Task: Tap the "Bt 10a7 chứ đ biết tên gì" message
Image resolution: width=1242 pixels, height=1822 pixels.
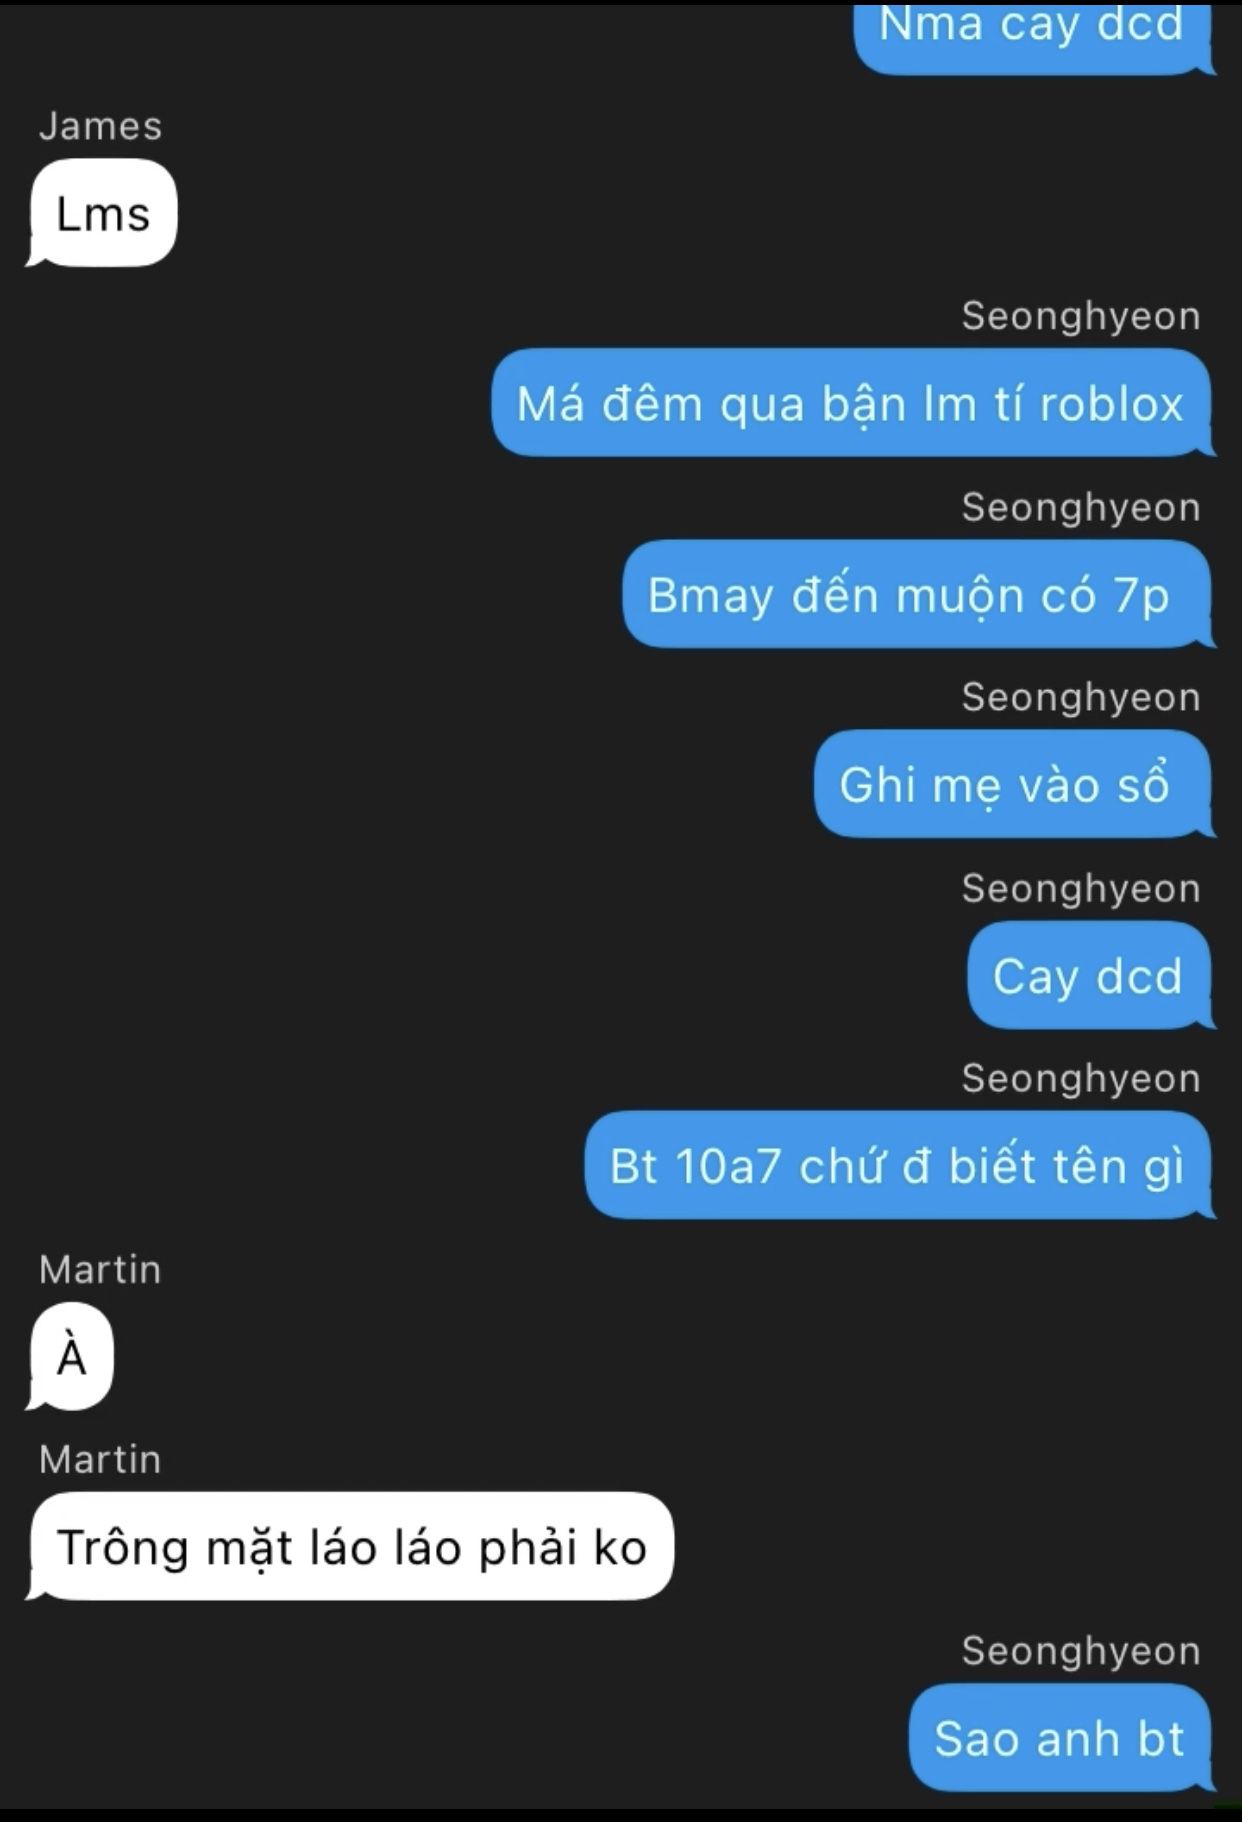Action: click(x=898, y=1165)
